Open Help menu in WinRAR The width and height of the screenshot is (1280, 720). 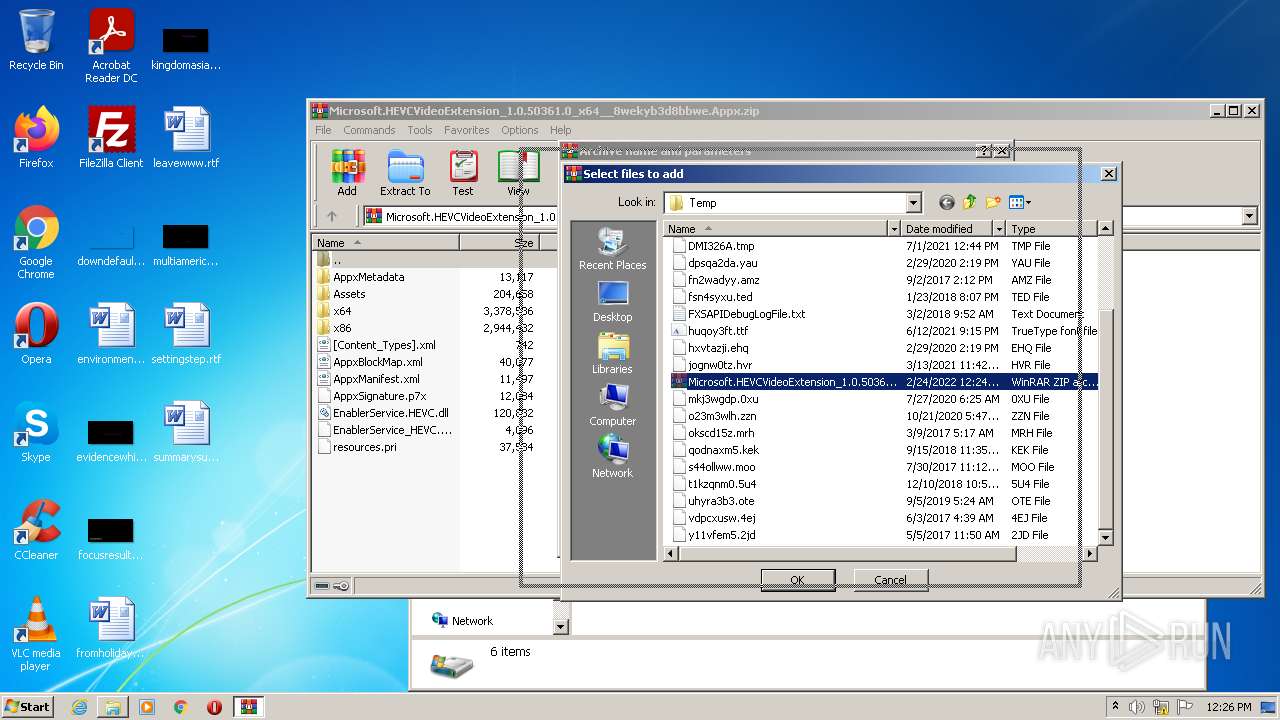[561, 130]
